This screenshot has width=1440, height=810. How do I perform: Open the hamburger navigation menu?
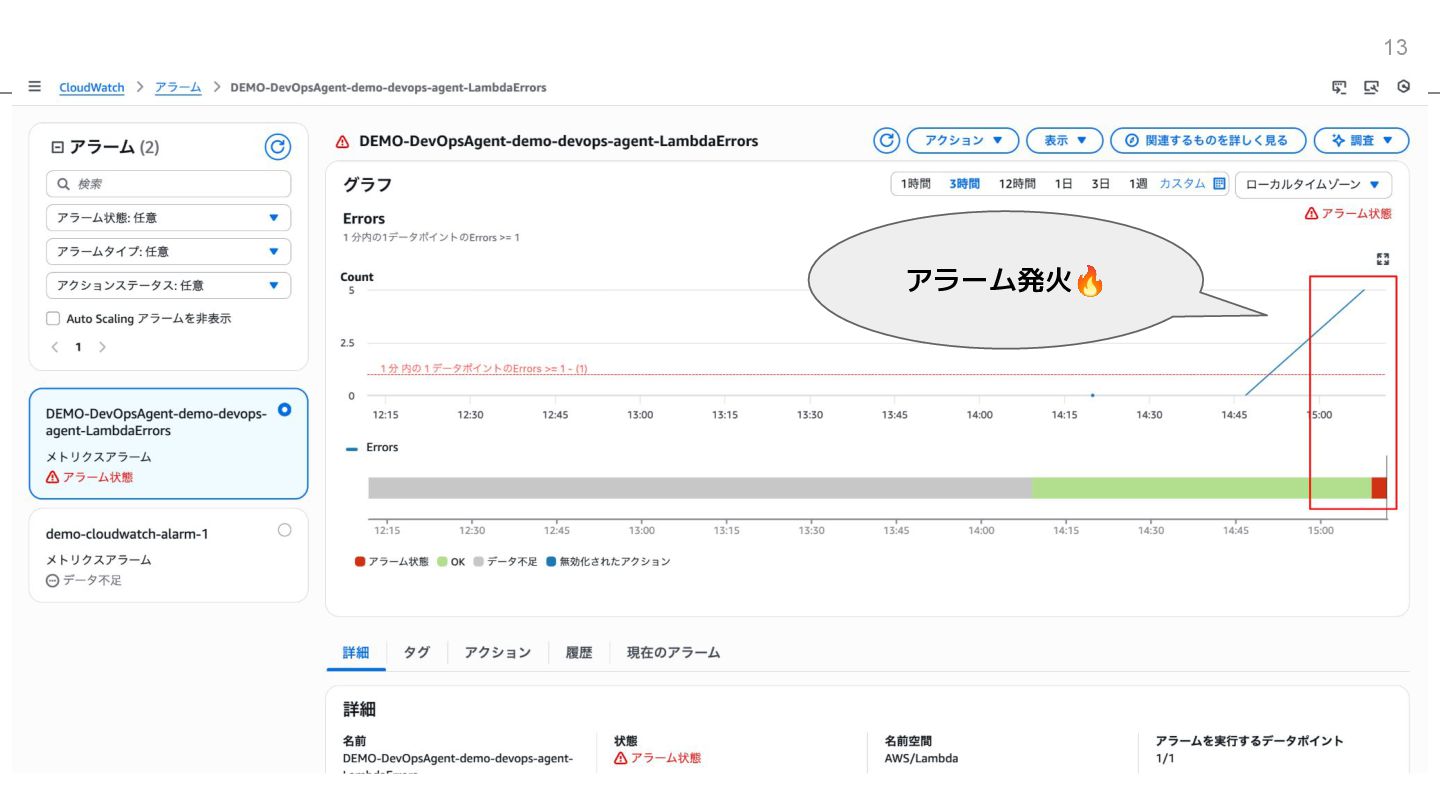[x=35, y=87]
